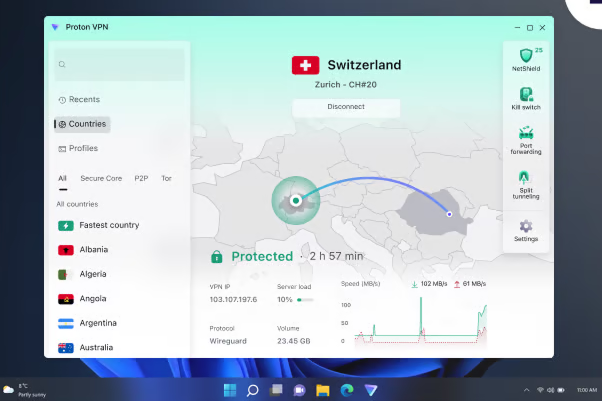Click the search magnifier icon in sidebar

(62, 65)
